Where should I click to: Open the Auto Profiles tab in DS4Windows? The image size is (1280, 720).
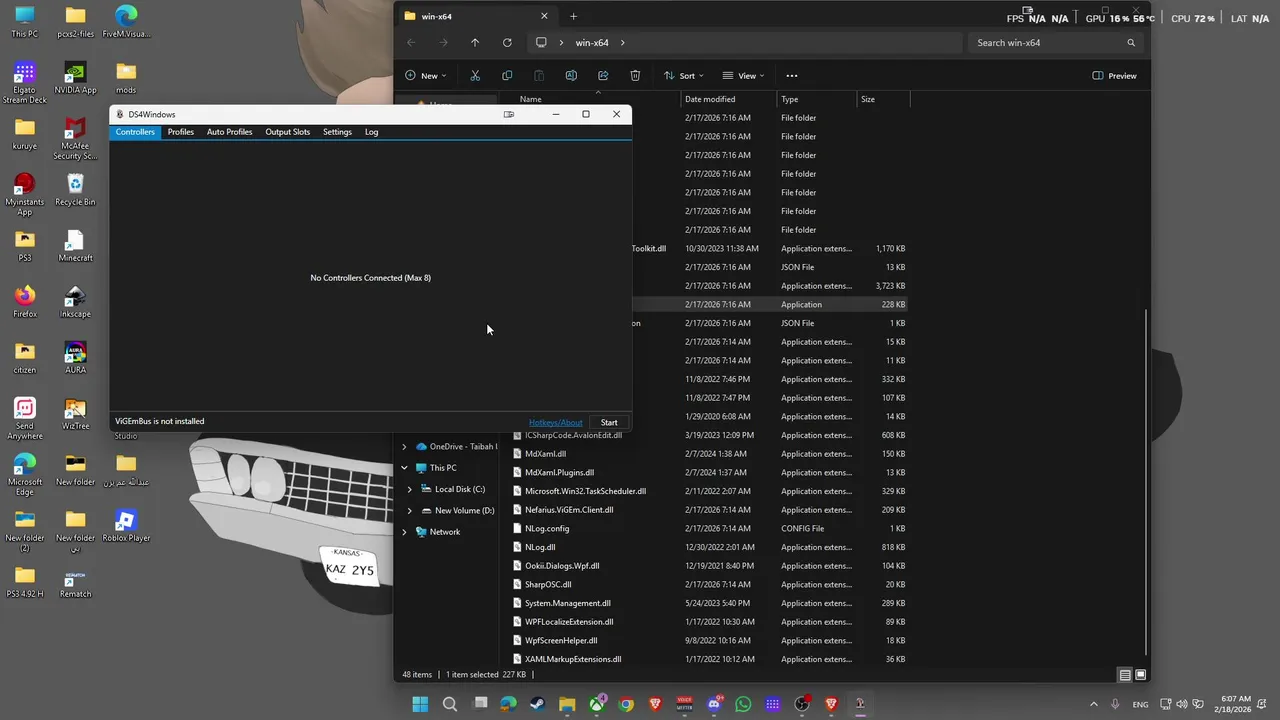229,132
